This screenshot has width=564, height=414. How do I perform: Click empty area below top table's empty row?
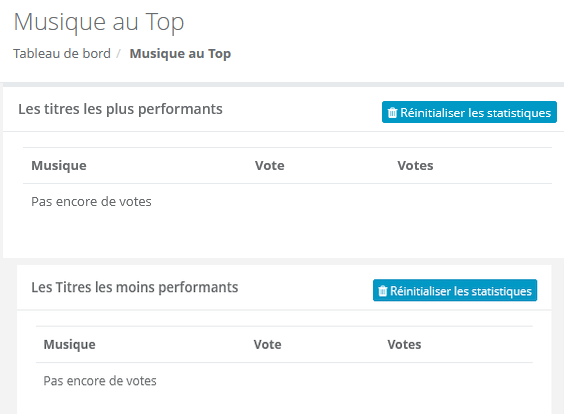[x=283, y=238]
